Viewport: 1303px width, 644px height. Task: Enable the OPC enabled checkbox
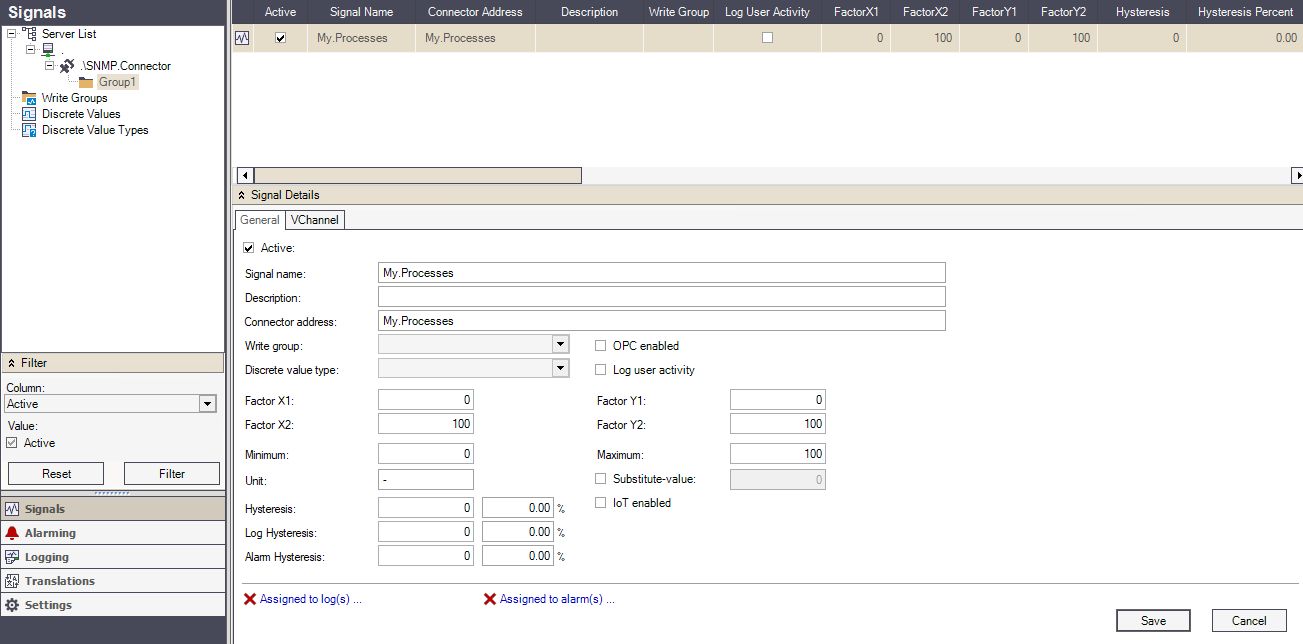[601, 346]
